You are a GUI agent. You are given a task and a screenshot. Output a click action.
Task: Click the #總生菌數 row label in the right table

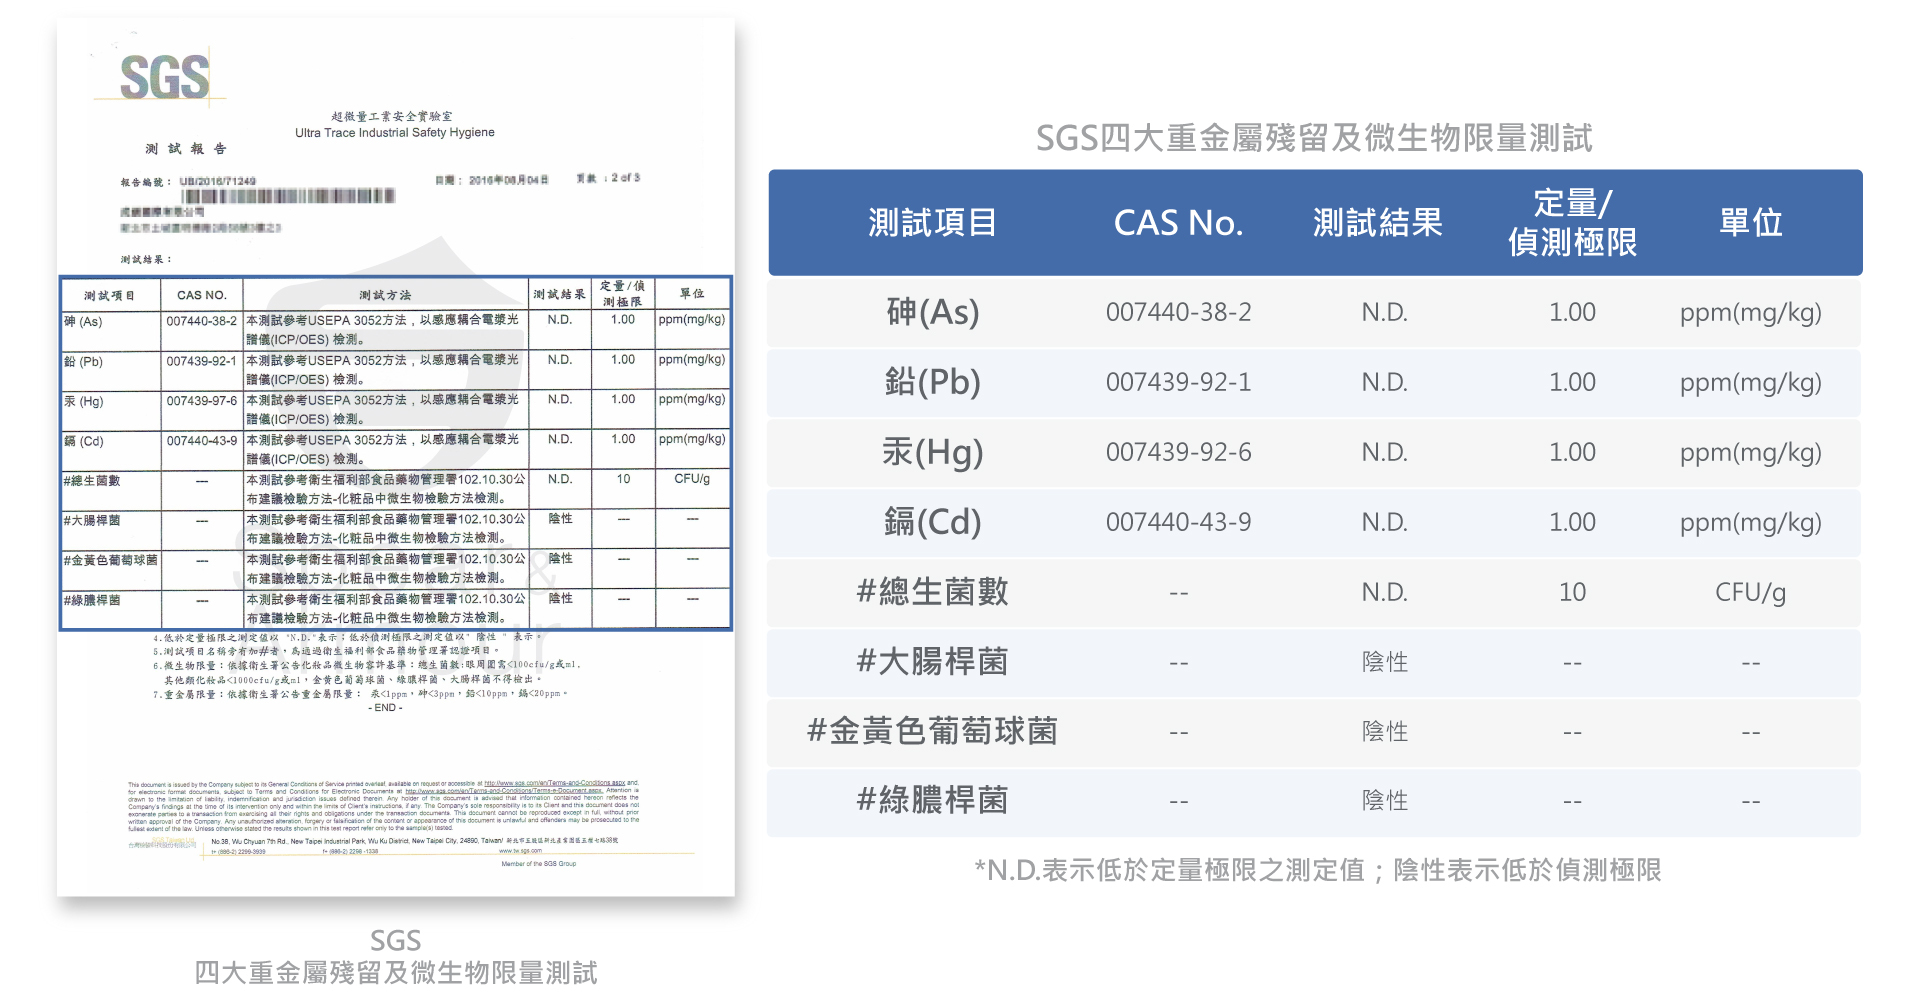point(932,592)
